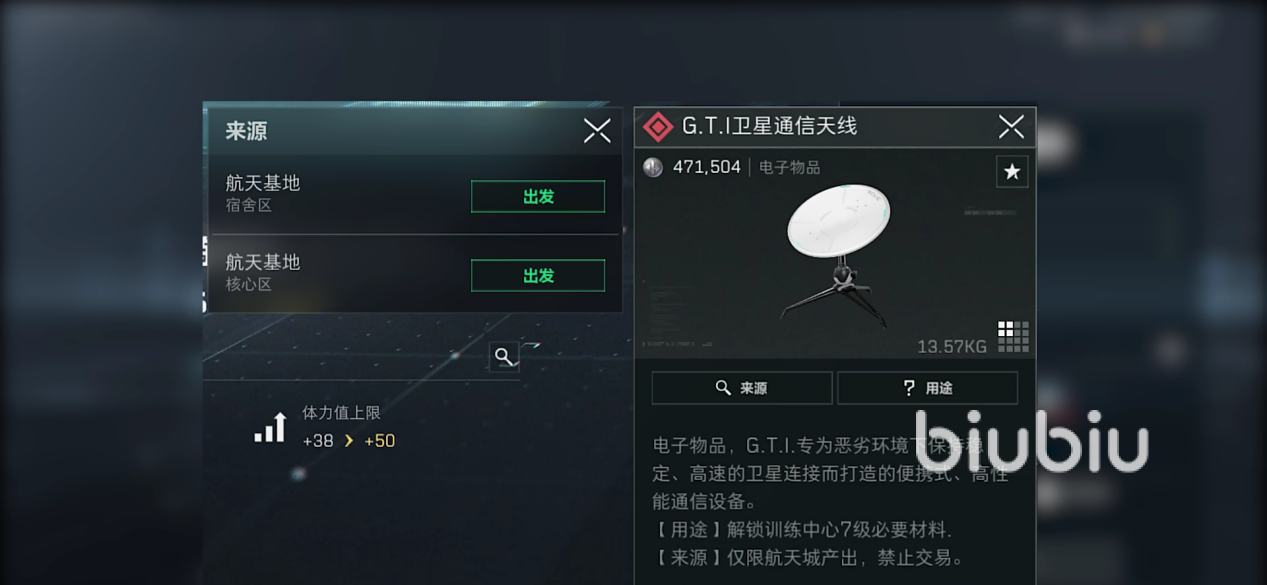Click the item price value 471,504
Viewport: 1267px width, 585px height.
tap(706, 167)
